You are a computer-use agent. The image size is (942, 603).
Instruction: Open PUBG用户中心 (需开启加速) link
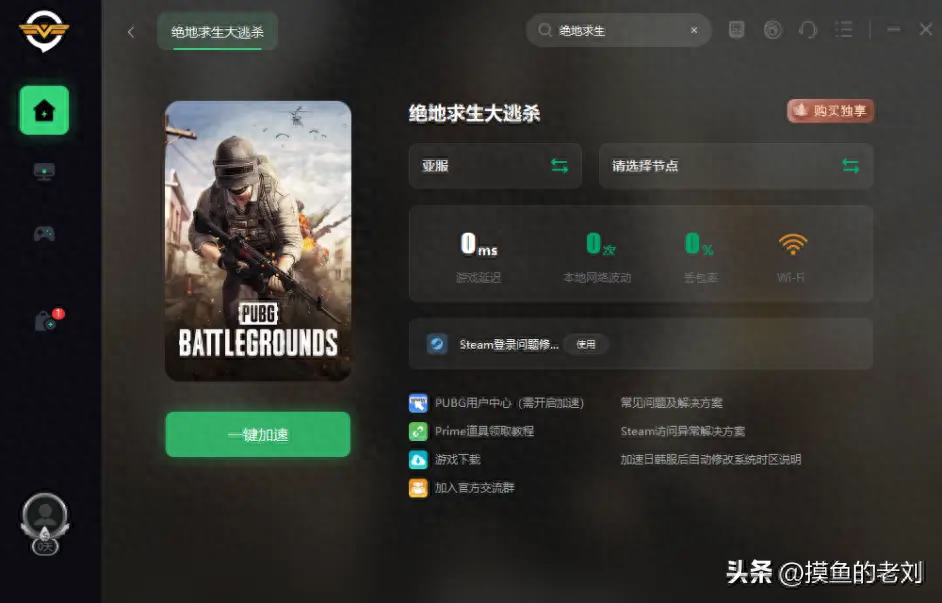(x=509, y=402)
